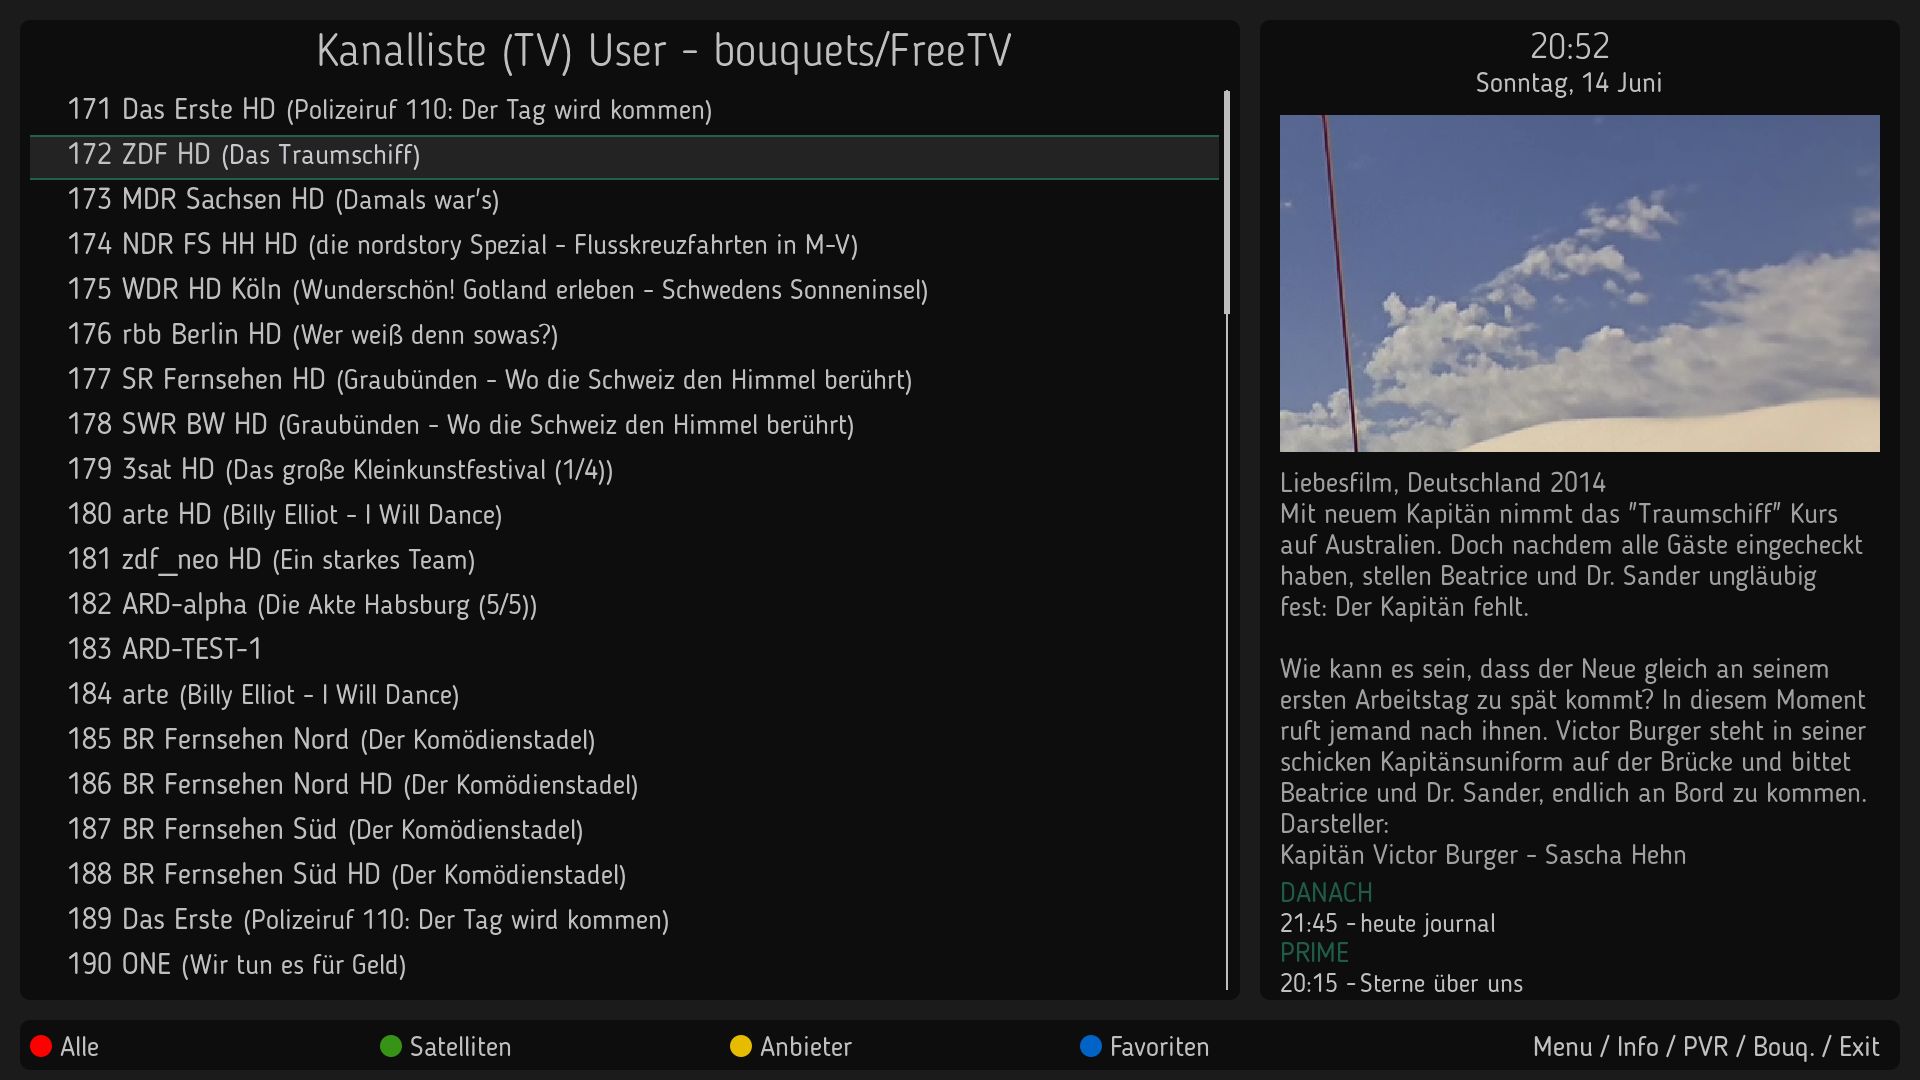Open the Favoriten bouquet label
The height and width of the screenshot is (1080, 1920).
click(x=1158, y=1047)
